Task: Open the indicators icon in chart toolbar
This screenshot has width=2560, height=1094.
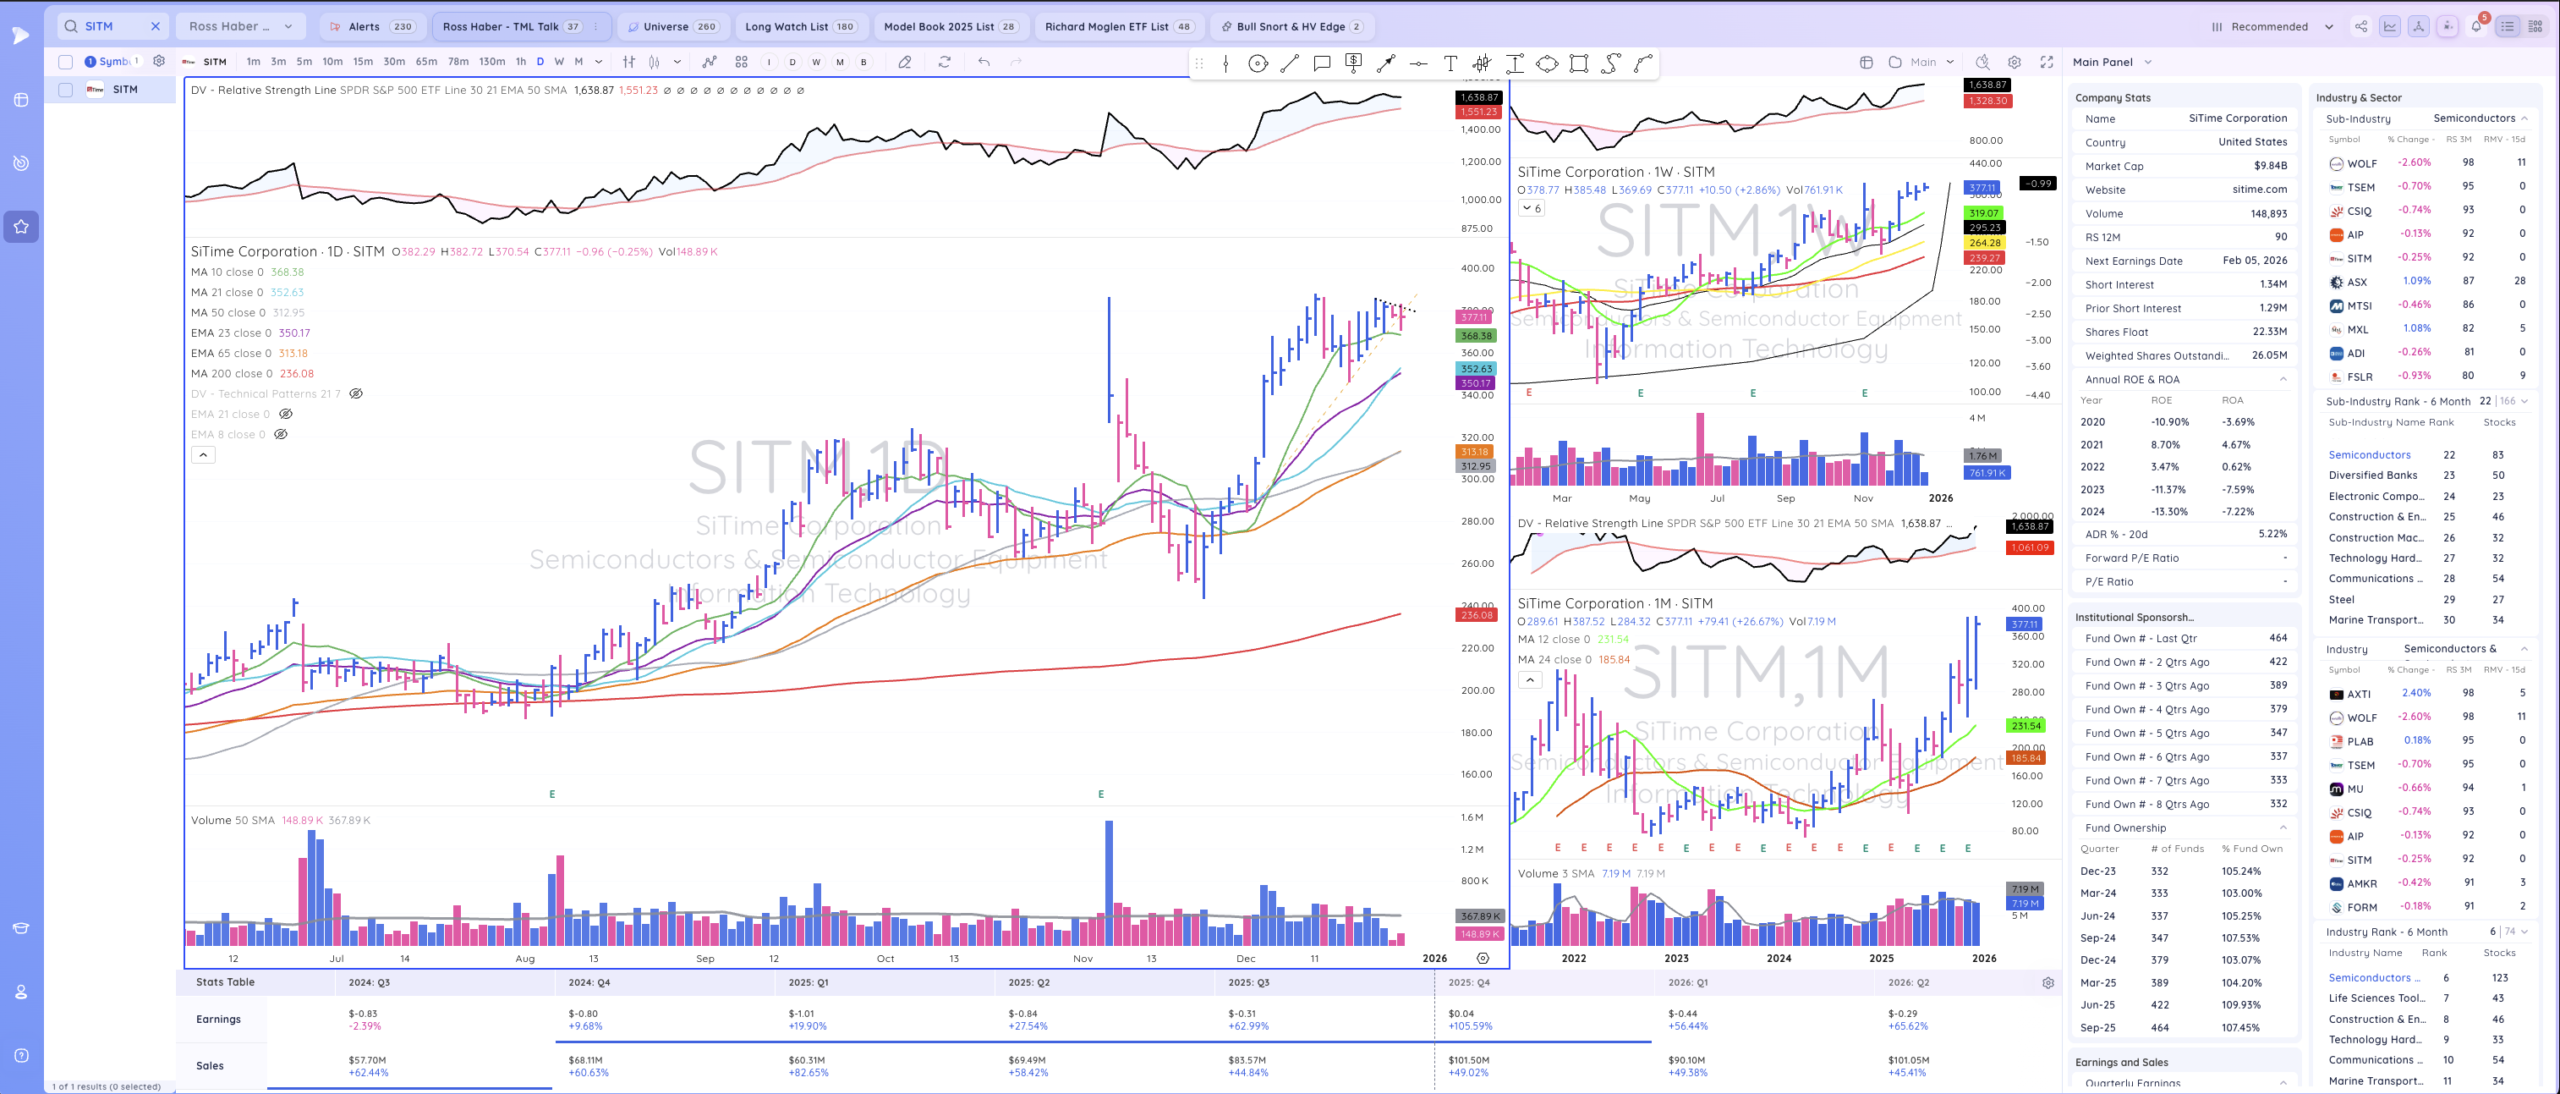Action: click(x=709, y=62)
